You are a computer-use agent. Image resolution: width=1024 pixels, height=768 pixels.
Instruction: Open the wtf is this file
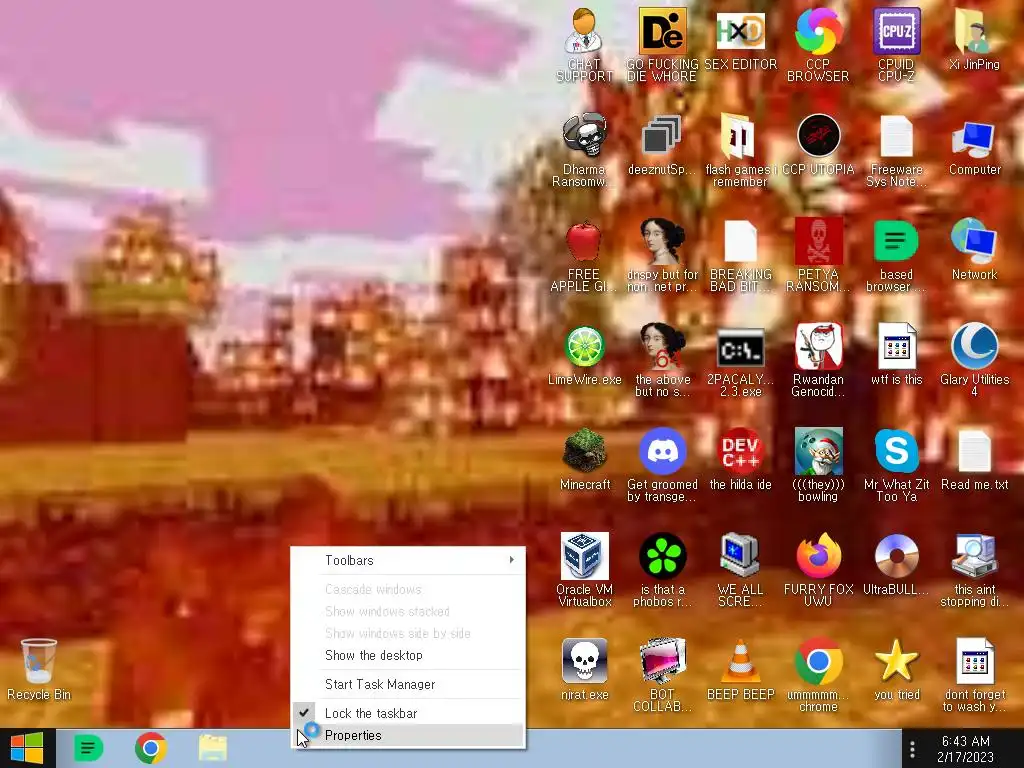point(896,355)
